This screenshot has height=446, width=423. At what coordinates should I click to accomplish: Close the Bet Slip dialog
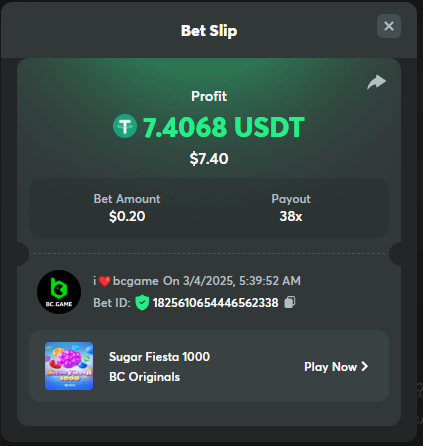pyautogui.click(x=389, y=26)
